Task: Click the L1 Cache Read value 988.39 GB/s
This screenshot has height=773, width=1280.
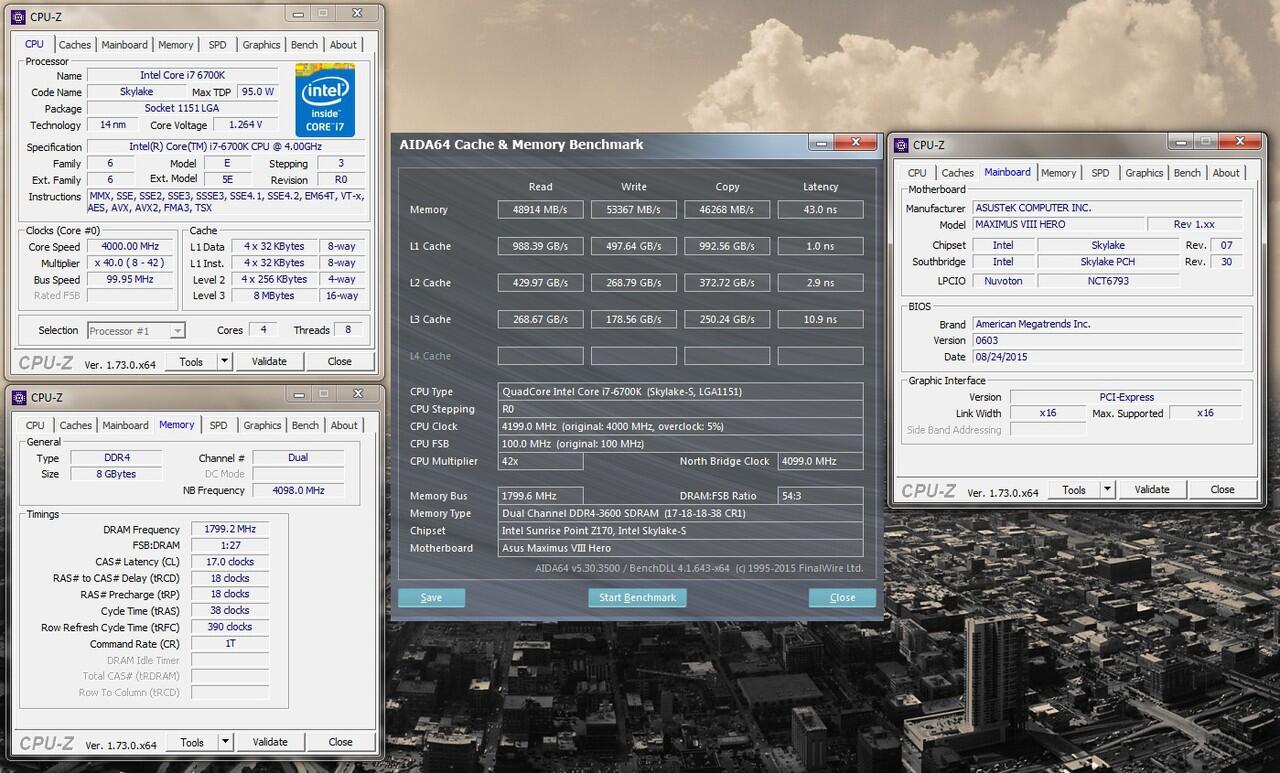Action: click(540, 246)
